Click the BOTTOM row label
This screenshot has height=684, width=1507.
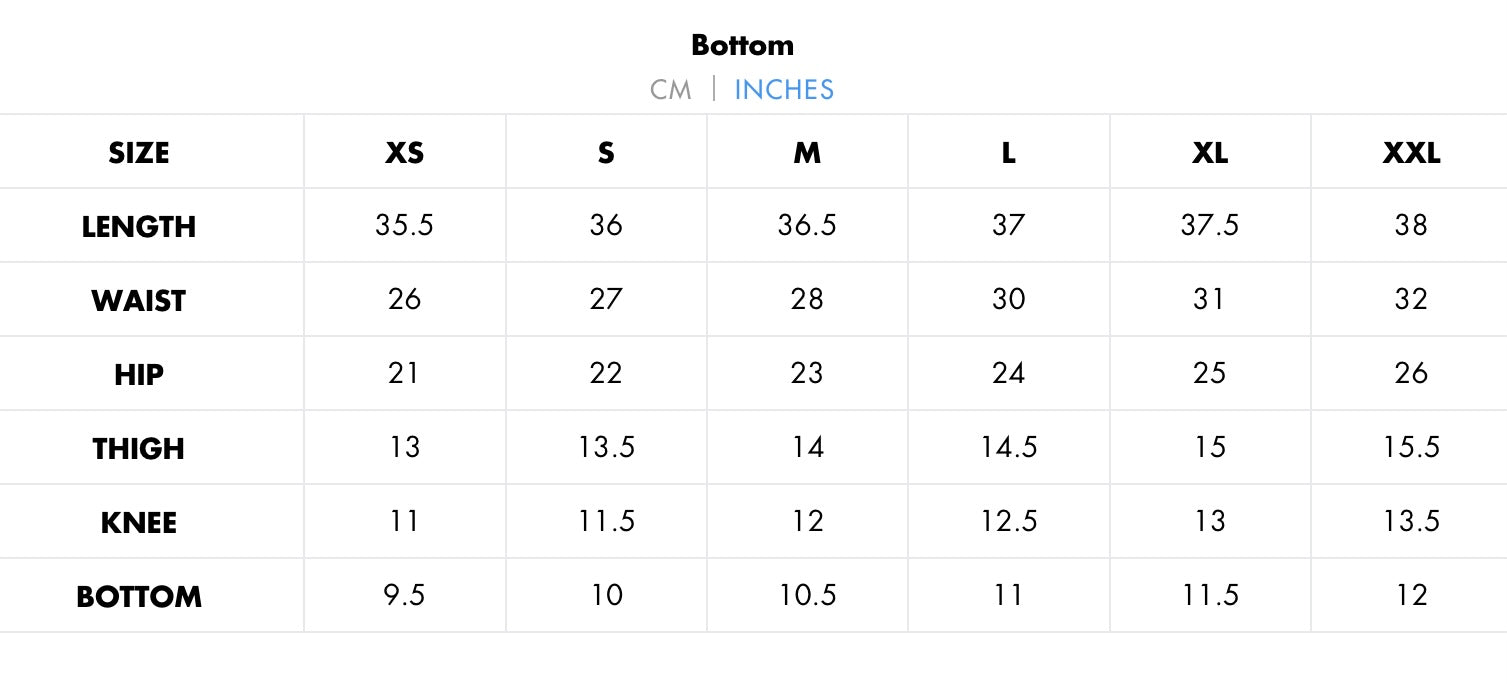coord(139,597)
